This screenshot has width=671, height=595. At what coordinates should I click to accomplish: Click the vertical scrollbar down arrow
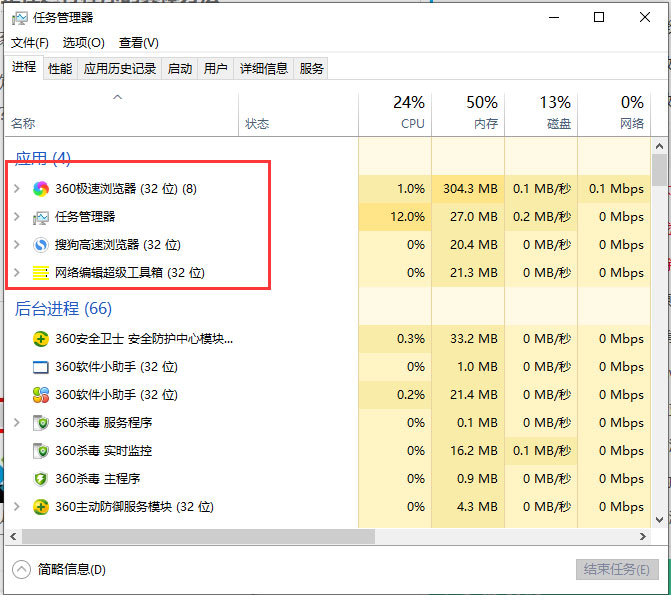659,520
